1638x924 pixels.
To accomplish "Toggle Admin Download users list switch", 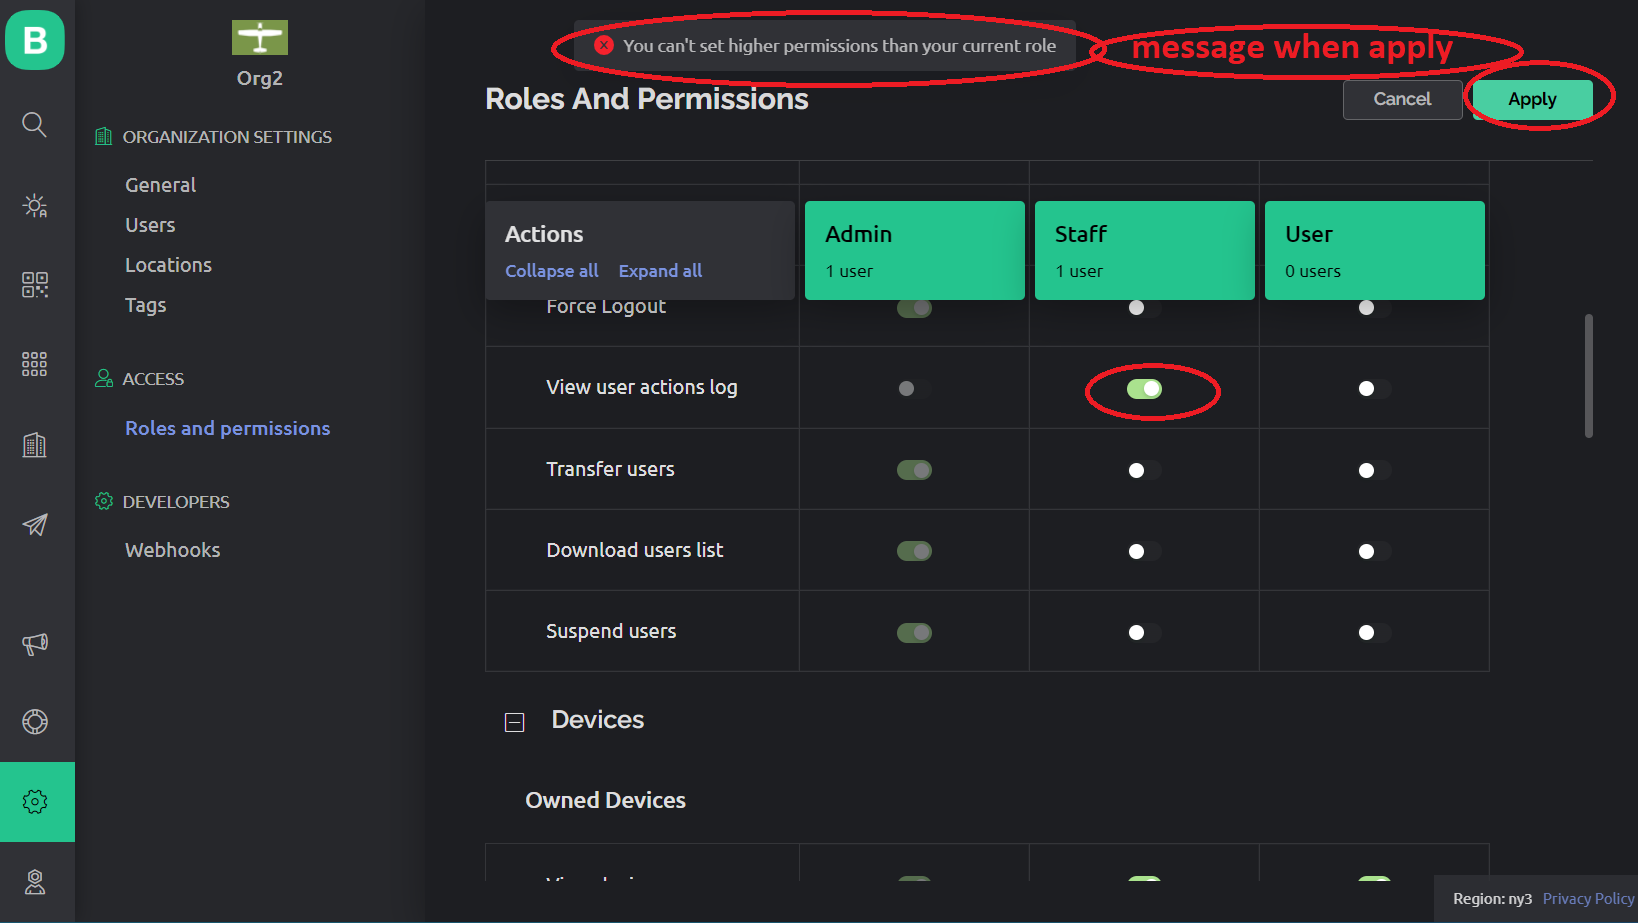I will coord(914,551).
